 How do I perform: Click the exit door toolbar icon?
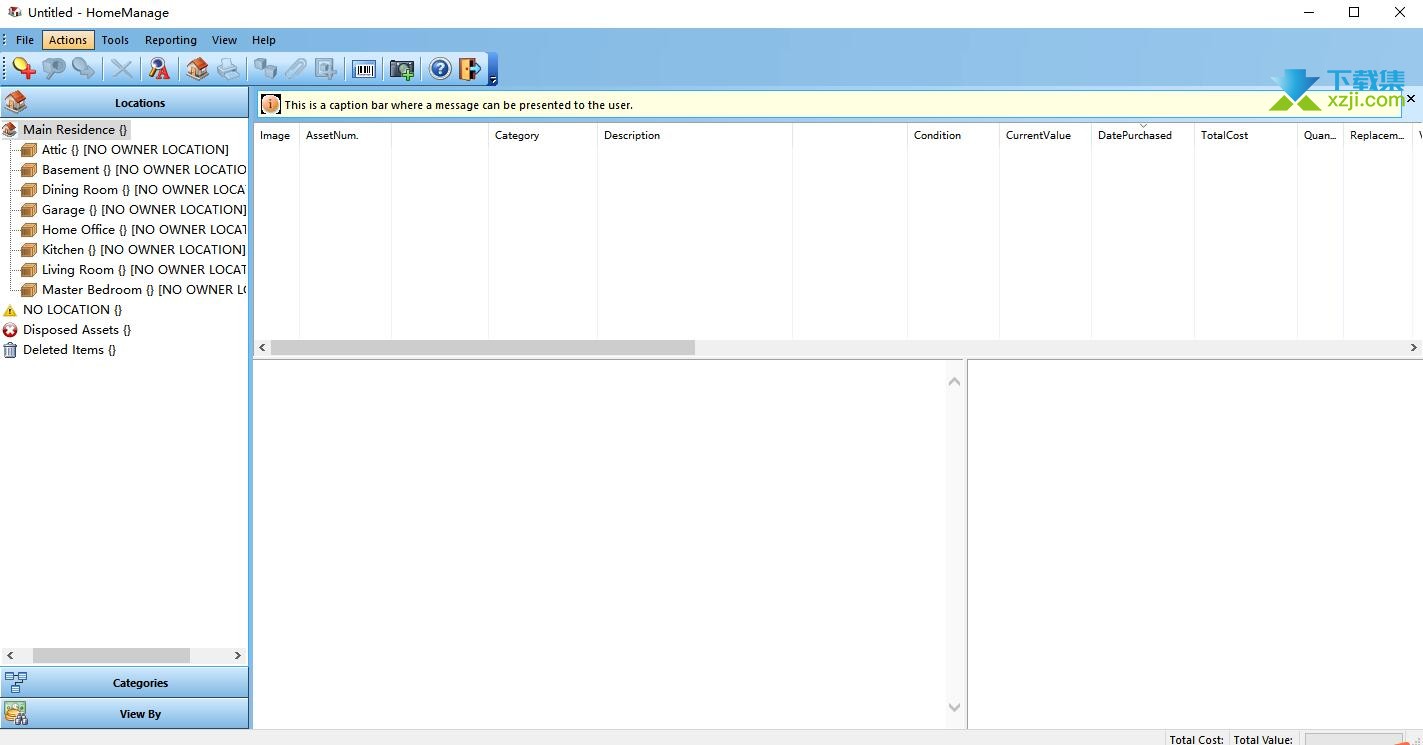470,69
